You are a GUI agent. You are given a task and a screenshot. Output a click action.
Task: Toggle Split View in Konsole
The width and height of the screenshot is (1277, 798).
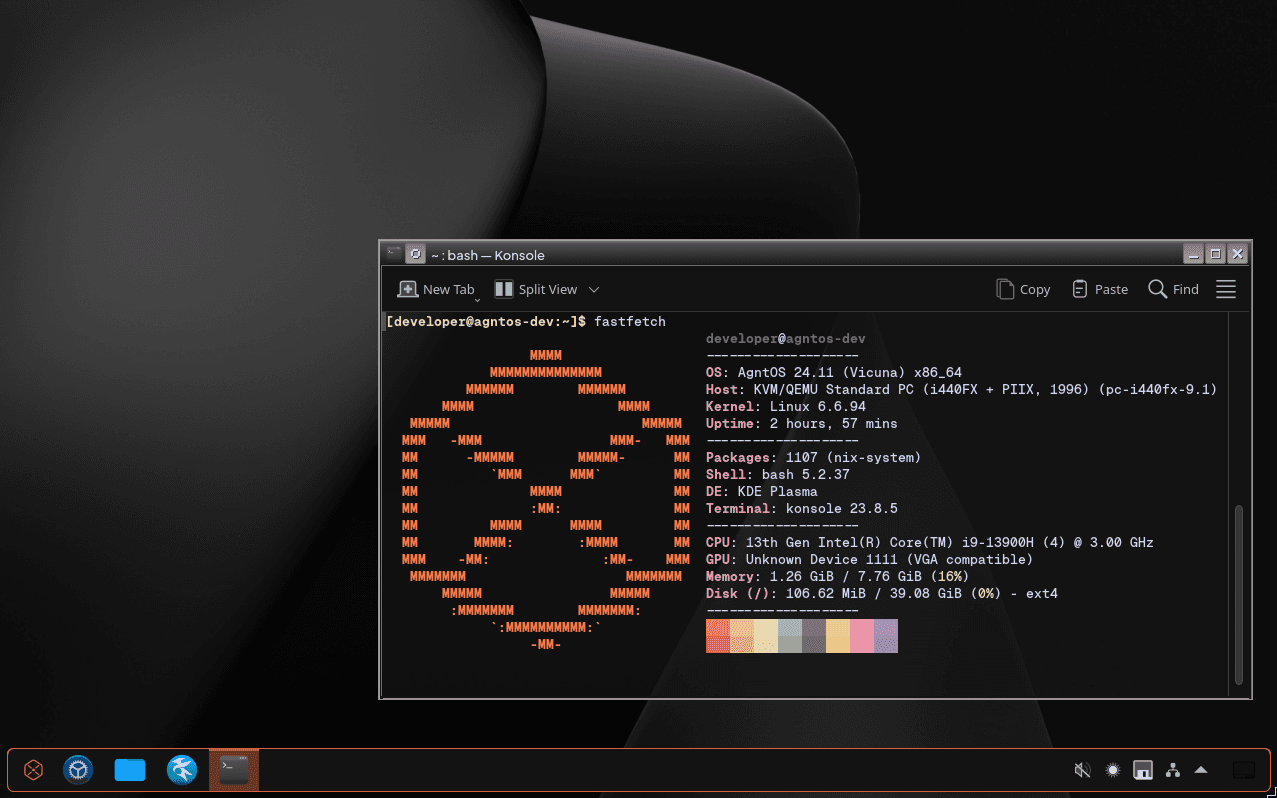536,289
